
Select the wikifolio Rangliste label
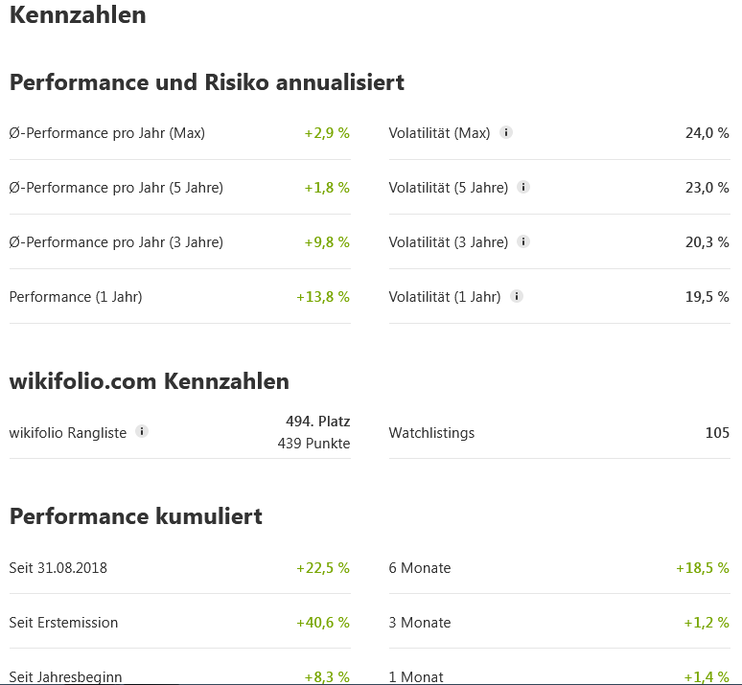pyautogui.click(x=68, y=433)
